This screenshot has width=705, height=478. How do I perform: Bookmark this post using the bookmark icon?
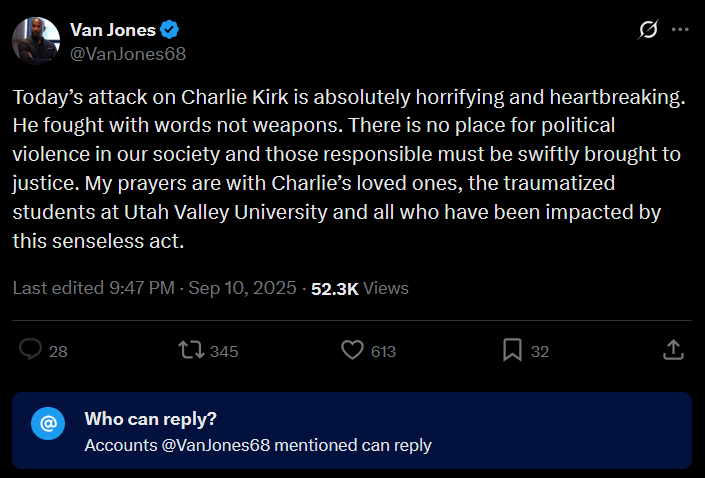point(512,350)
